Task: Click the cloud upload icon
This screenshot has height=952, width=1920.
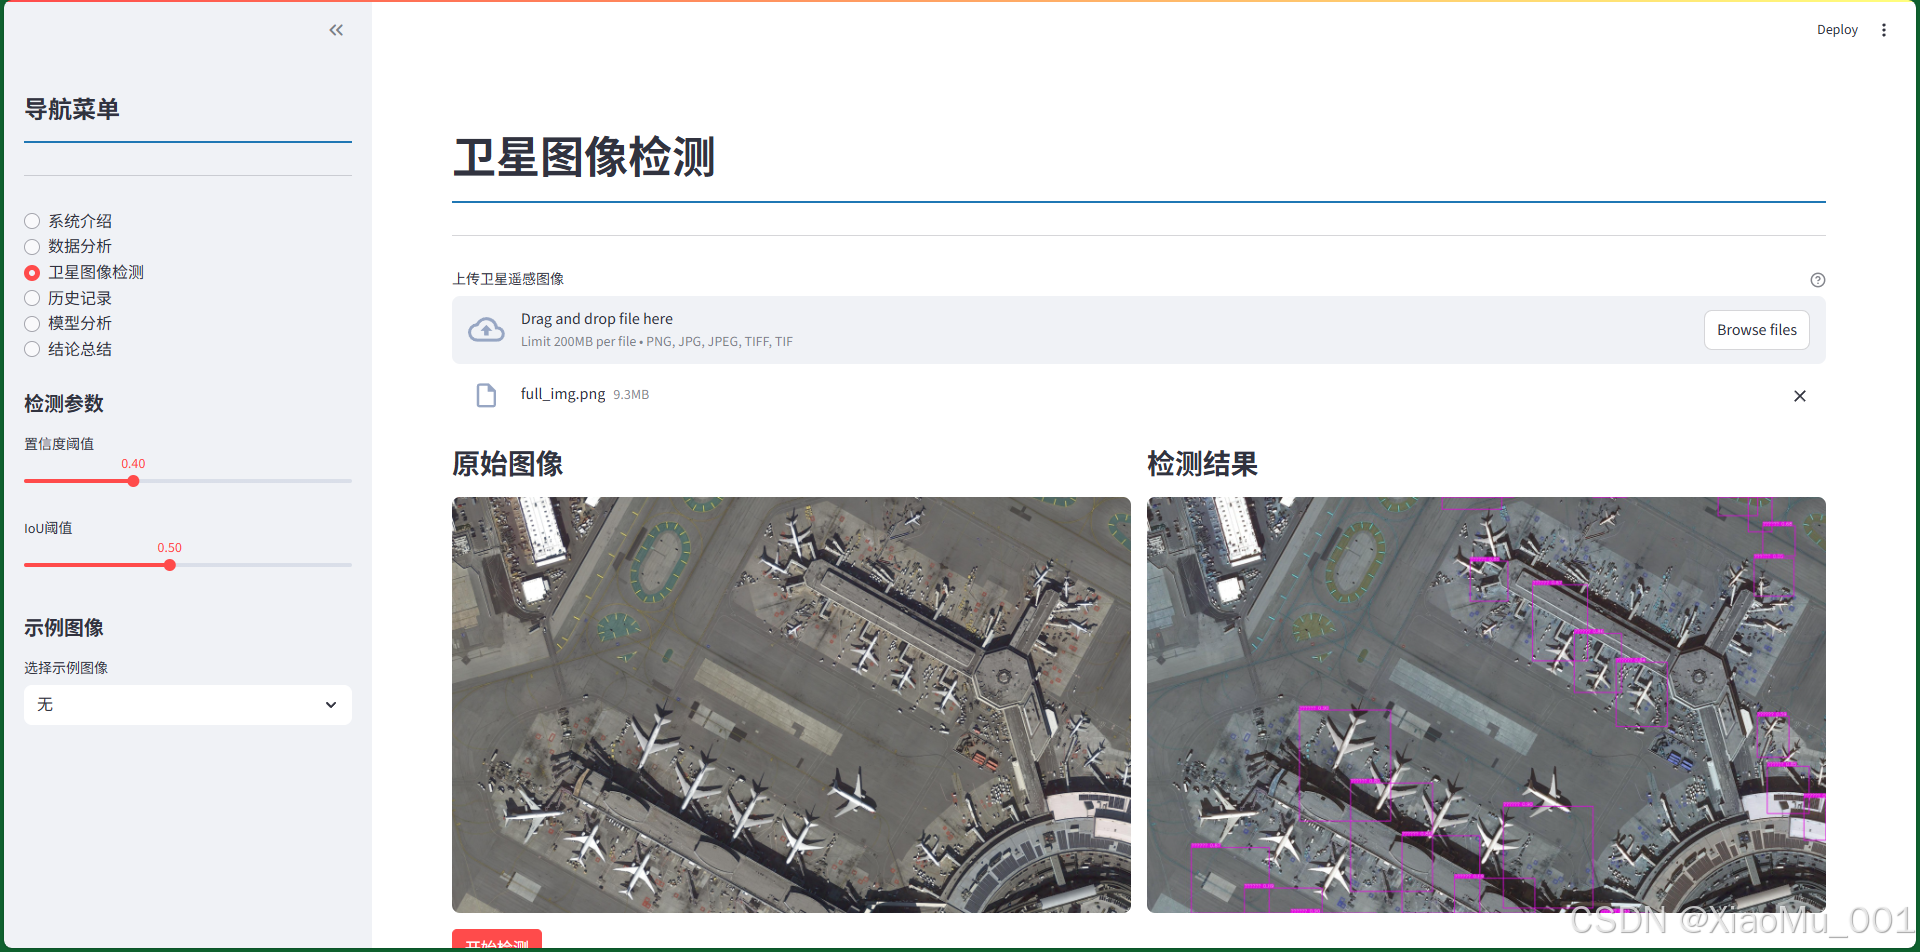Action: [487, 329]
